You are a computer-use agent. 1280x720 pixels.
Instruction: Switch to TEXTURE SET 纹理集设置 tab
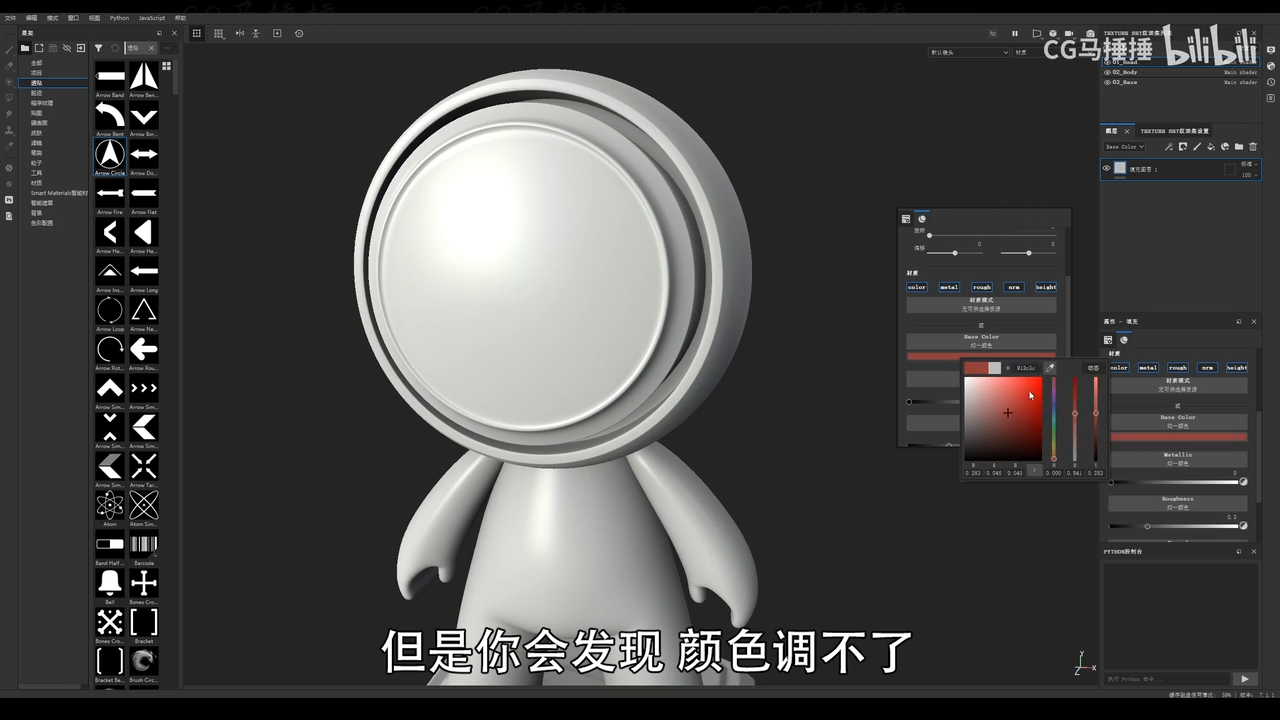tap(1174, 131)
